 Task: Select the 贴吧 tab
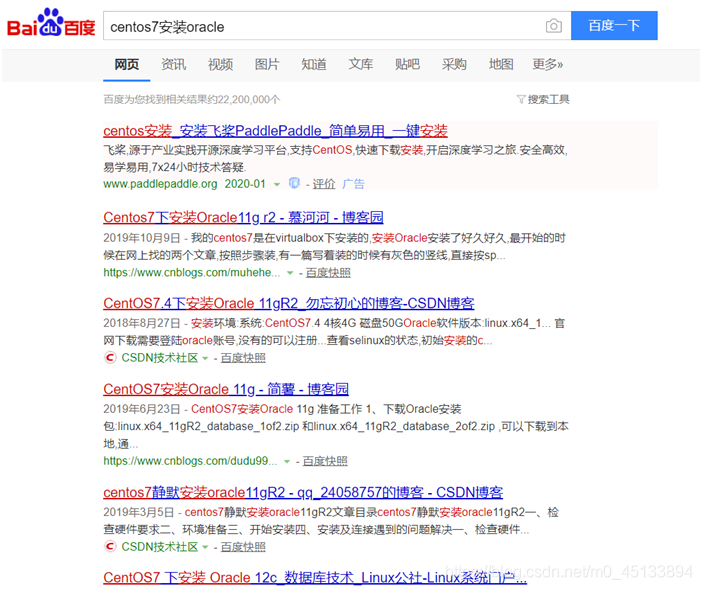407,64
